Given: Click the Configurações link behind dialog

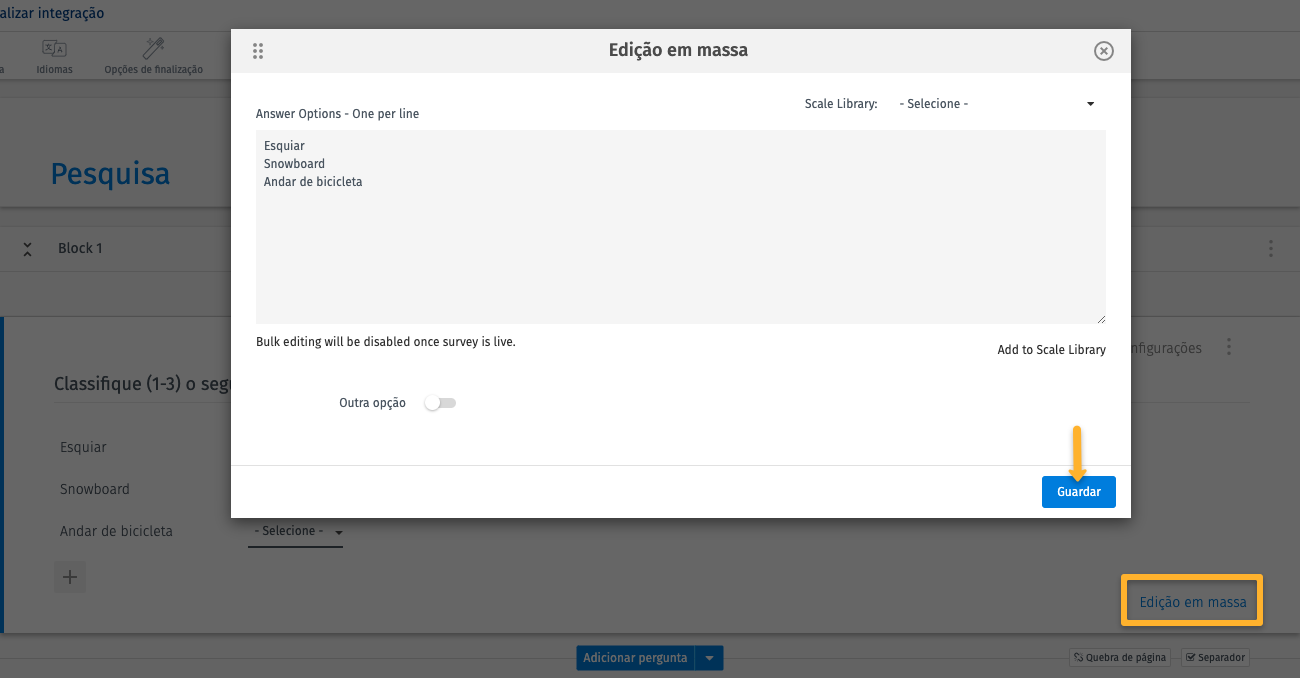Looking at the screenshot, I should (x=1166, y=348).
